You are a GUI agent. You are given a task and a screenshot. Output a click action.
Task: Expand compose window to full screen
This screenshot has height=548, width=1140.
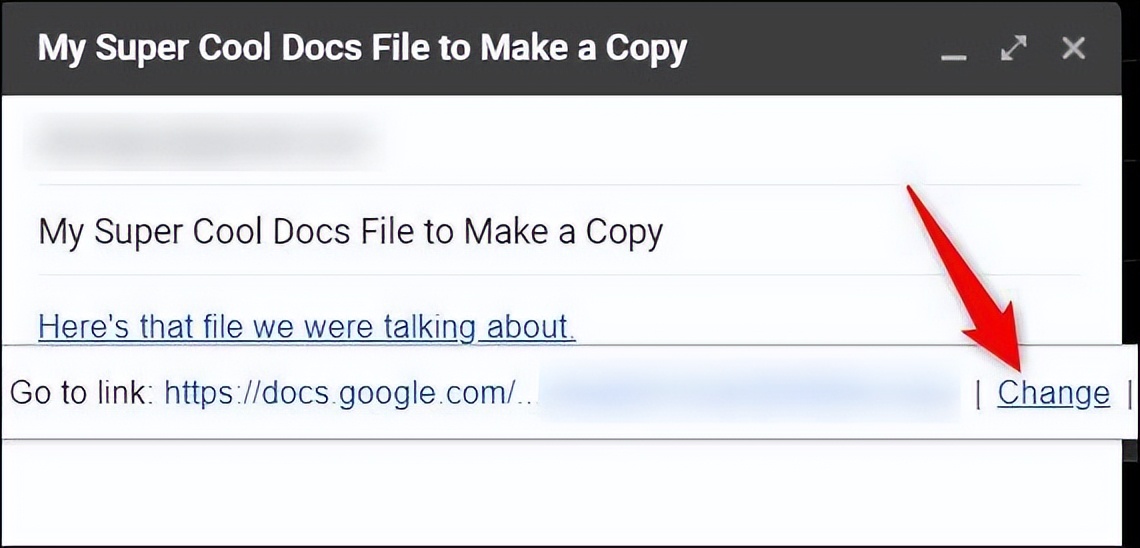point(1013,49)
